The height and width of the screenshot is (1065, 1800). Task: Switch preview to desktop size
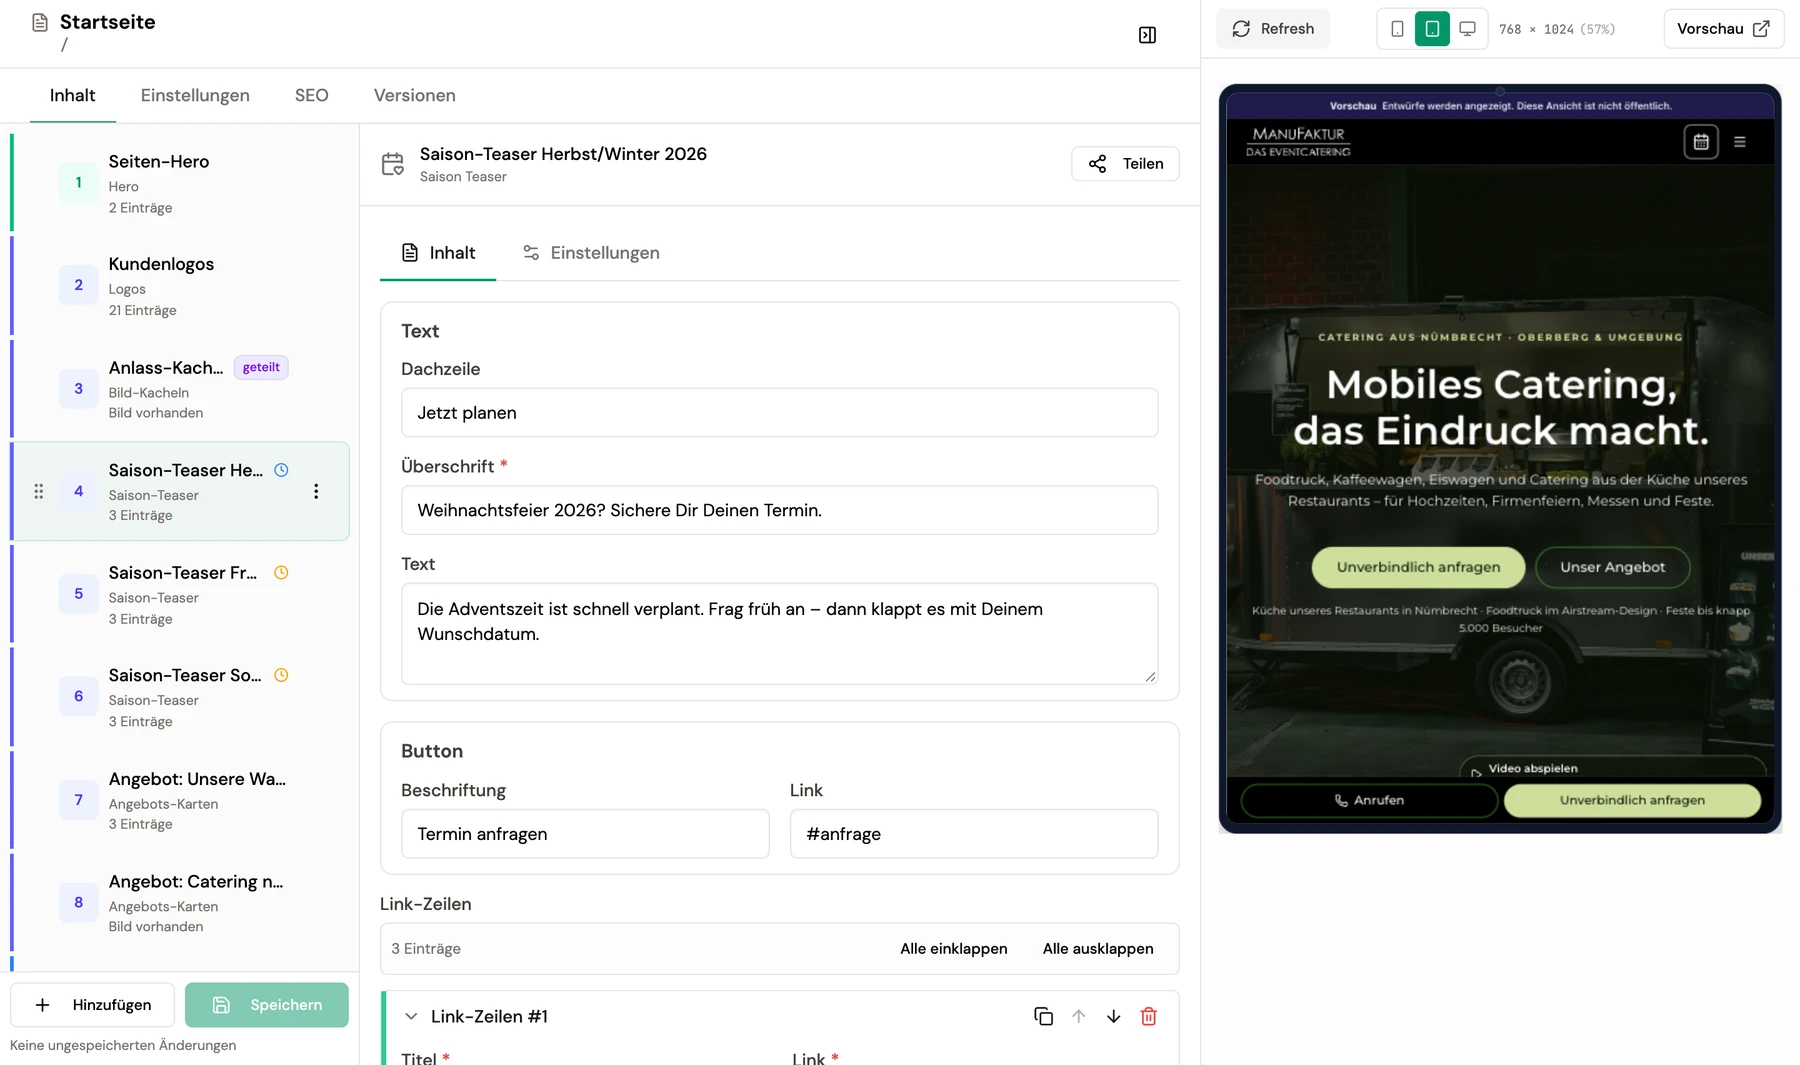click(1467, 29)
